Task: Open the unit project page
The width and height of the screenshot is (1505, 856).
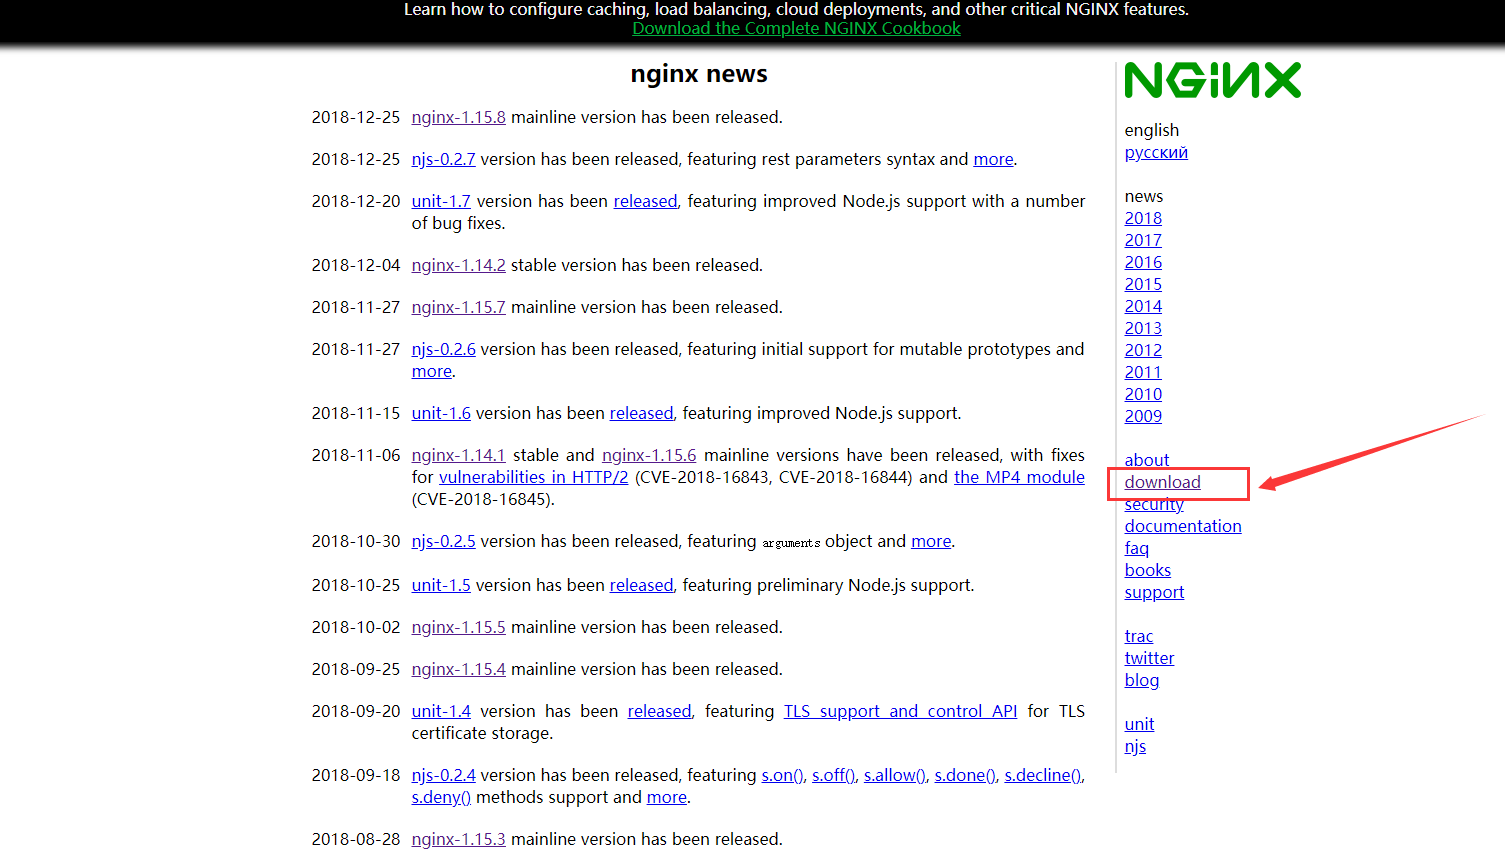Action: pyautogui.click(x=1138, y=724)
